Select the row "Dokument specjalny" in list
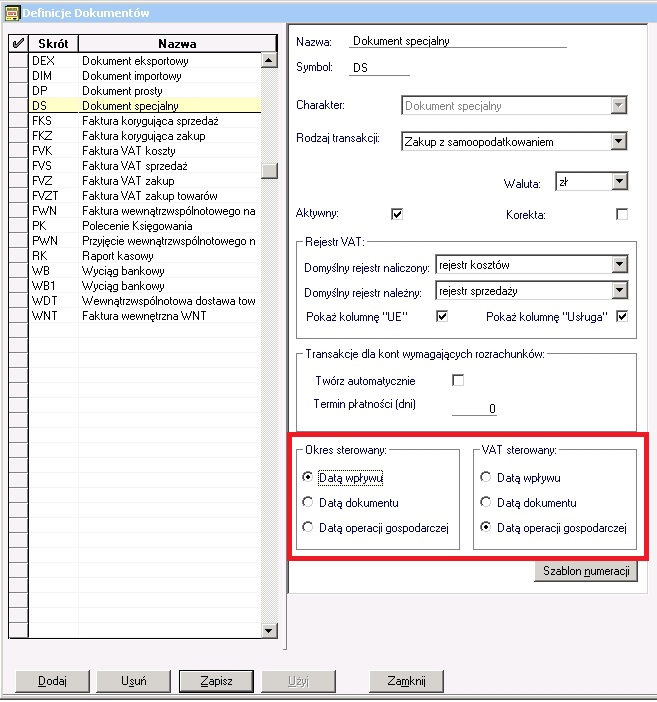The image size is (657, 702). tap(145, 106)
